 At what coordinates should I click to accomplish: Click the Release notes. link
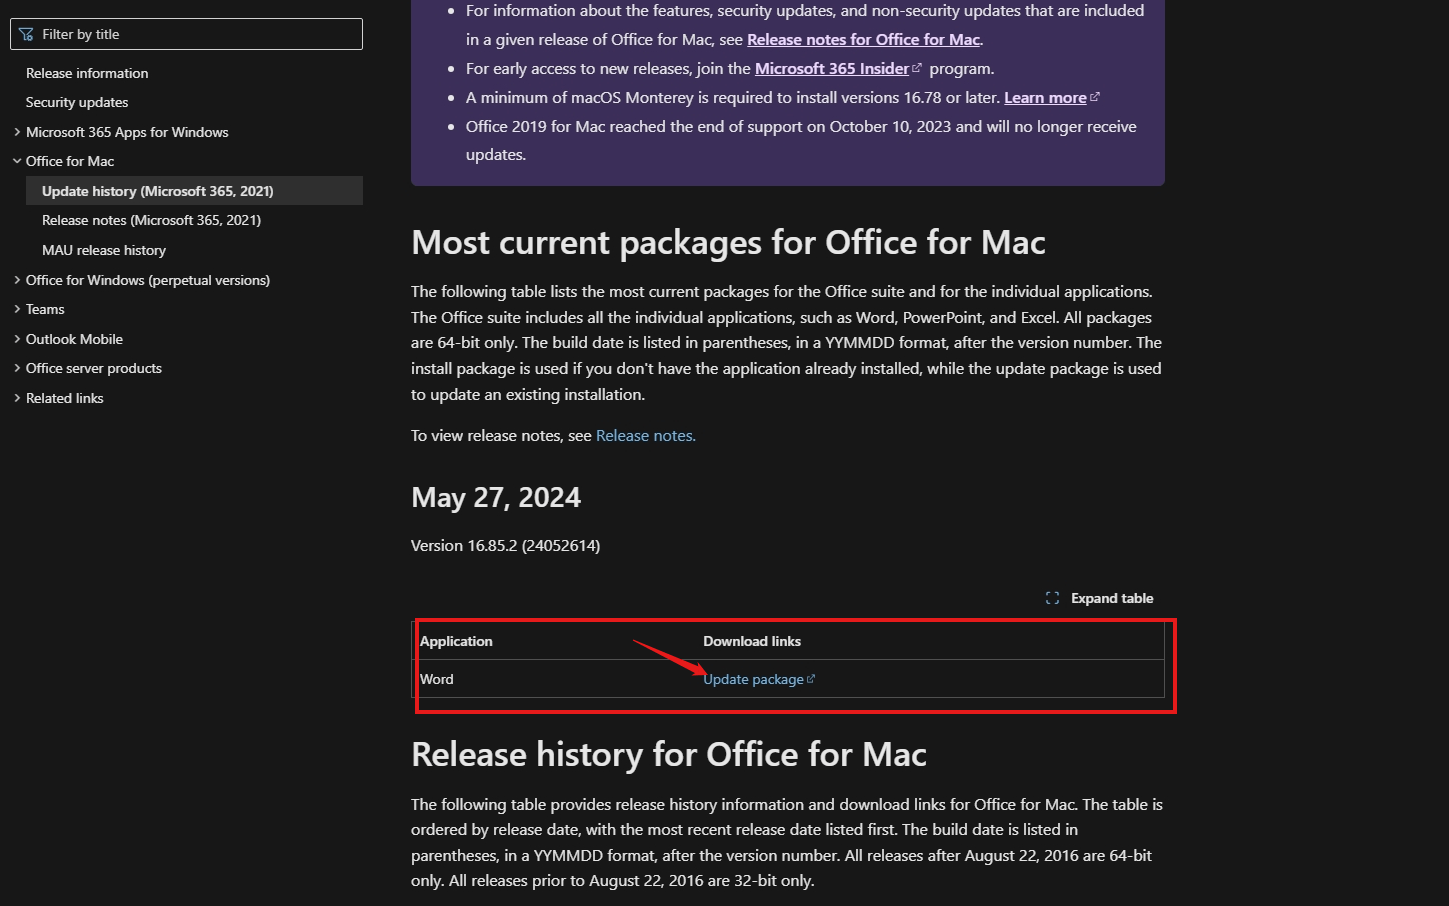pos(646,436)
